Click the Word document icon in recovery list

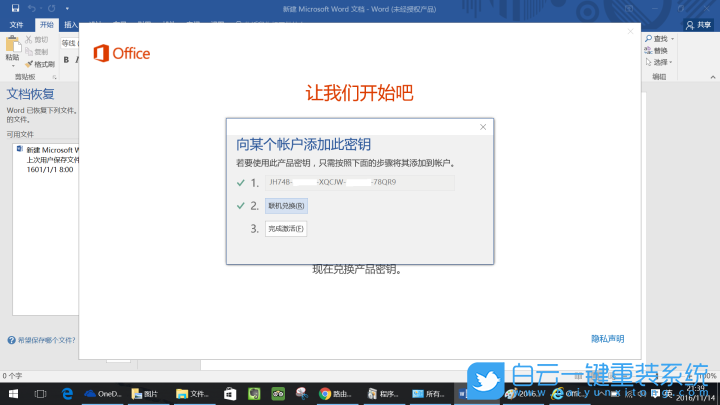20,149
